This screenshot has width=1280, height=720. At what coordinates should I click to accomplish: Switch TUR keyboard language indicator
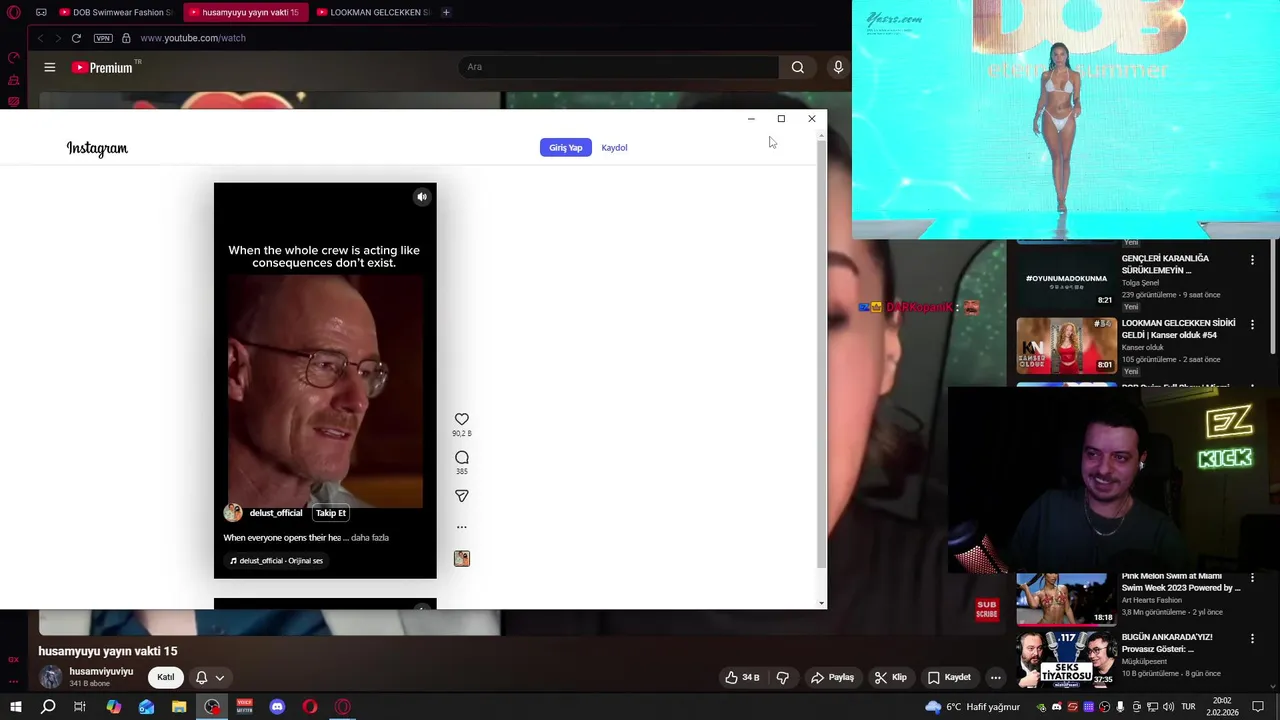pos(1188,707)
